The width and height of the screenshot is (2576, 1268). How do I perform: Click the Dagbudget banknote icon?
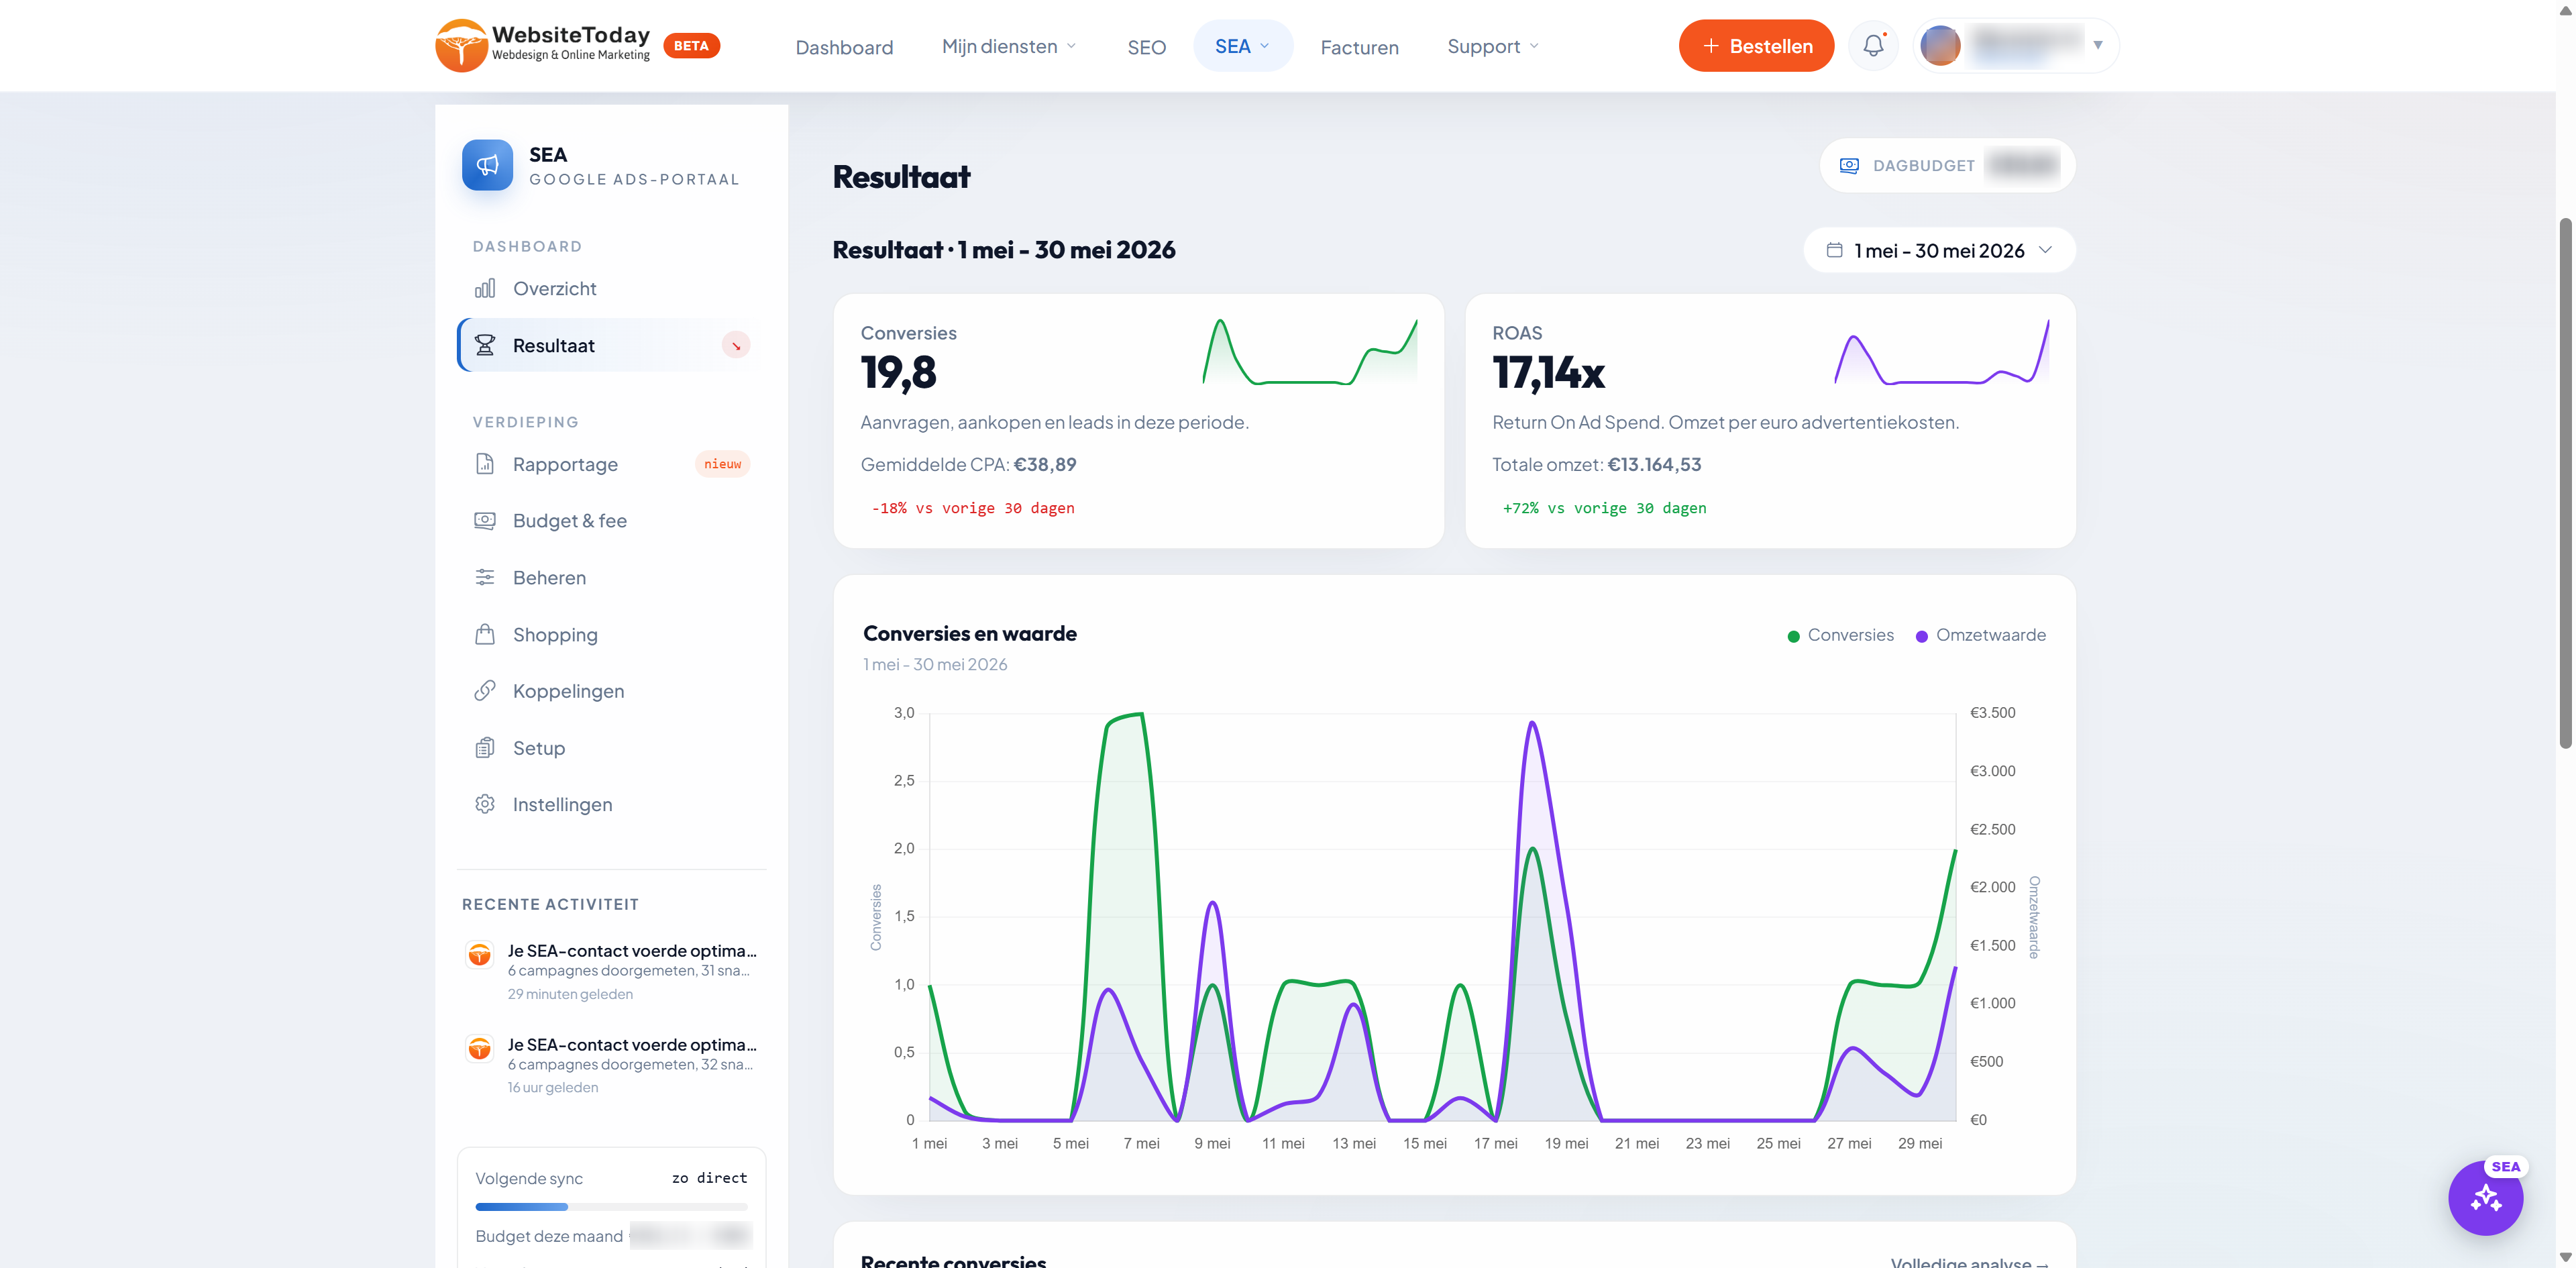point(1849,166)
